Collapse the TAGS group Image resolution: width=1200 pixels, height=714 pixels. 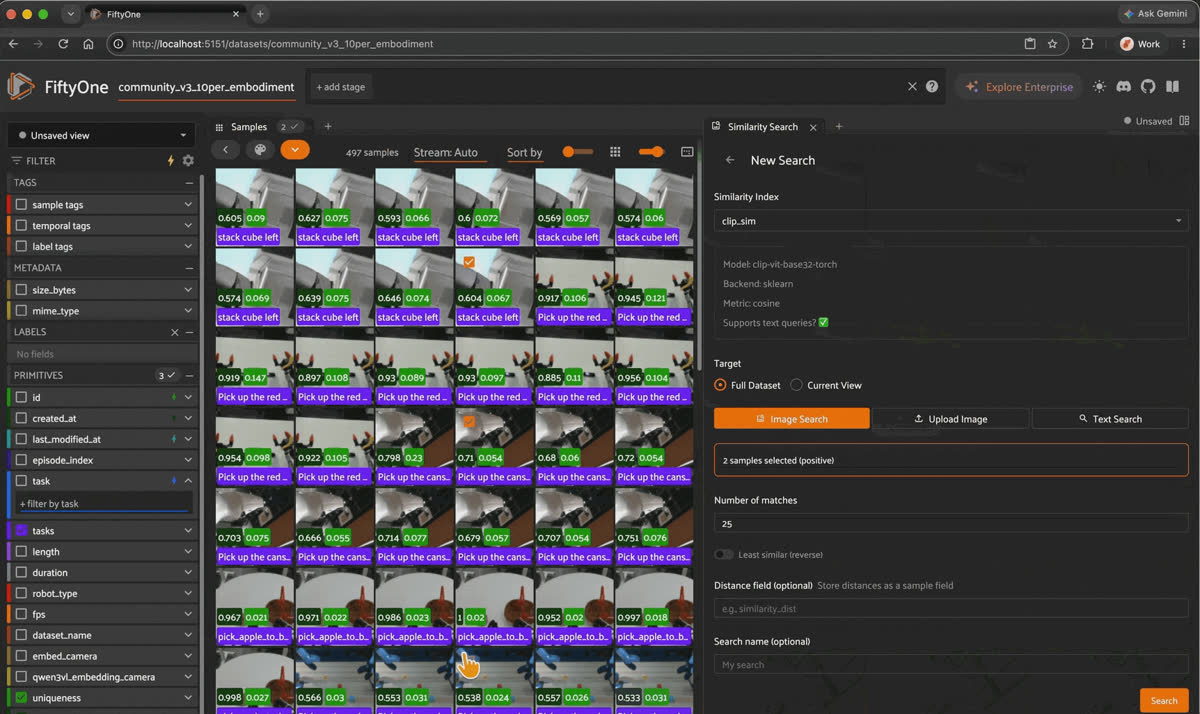click(189, 183)
